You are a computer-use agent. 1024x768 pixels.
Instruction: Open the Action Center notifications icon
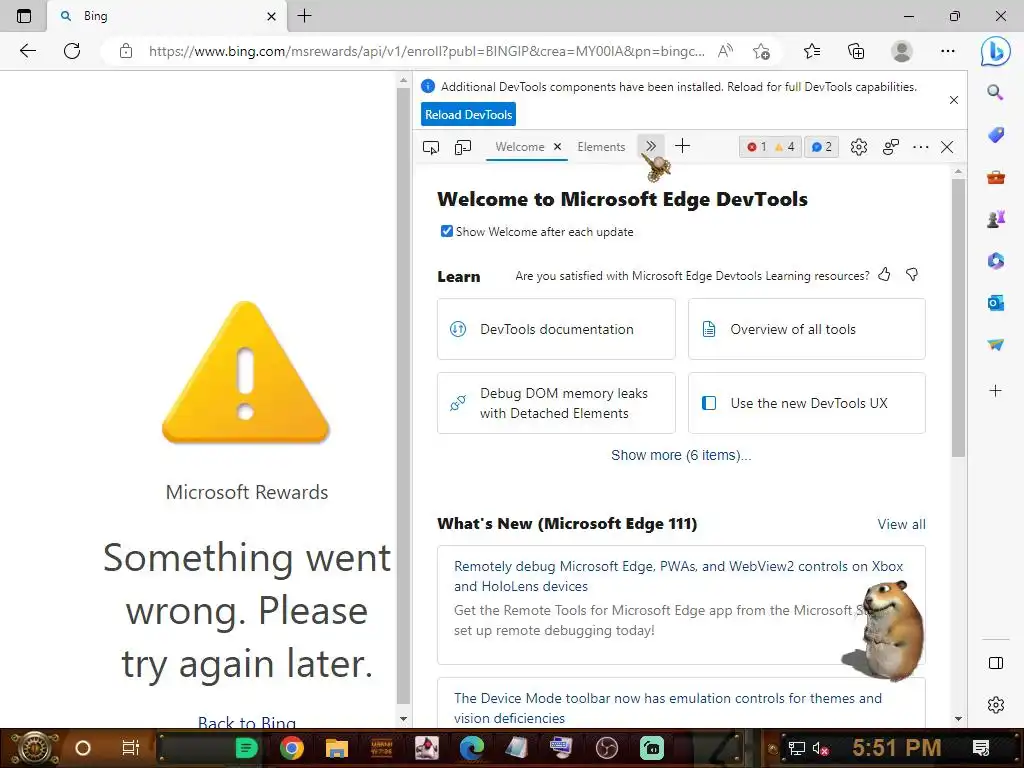point(980,748)
